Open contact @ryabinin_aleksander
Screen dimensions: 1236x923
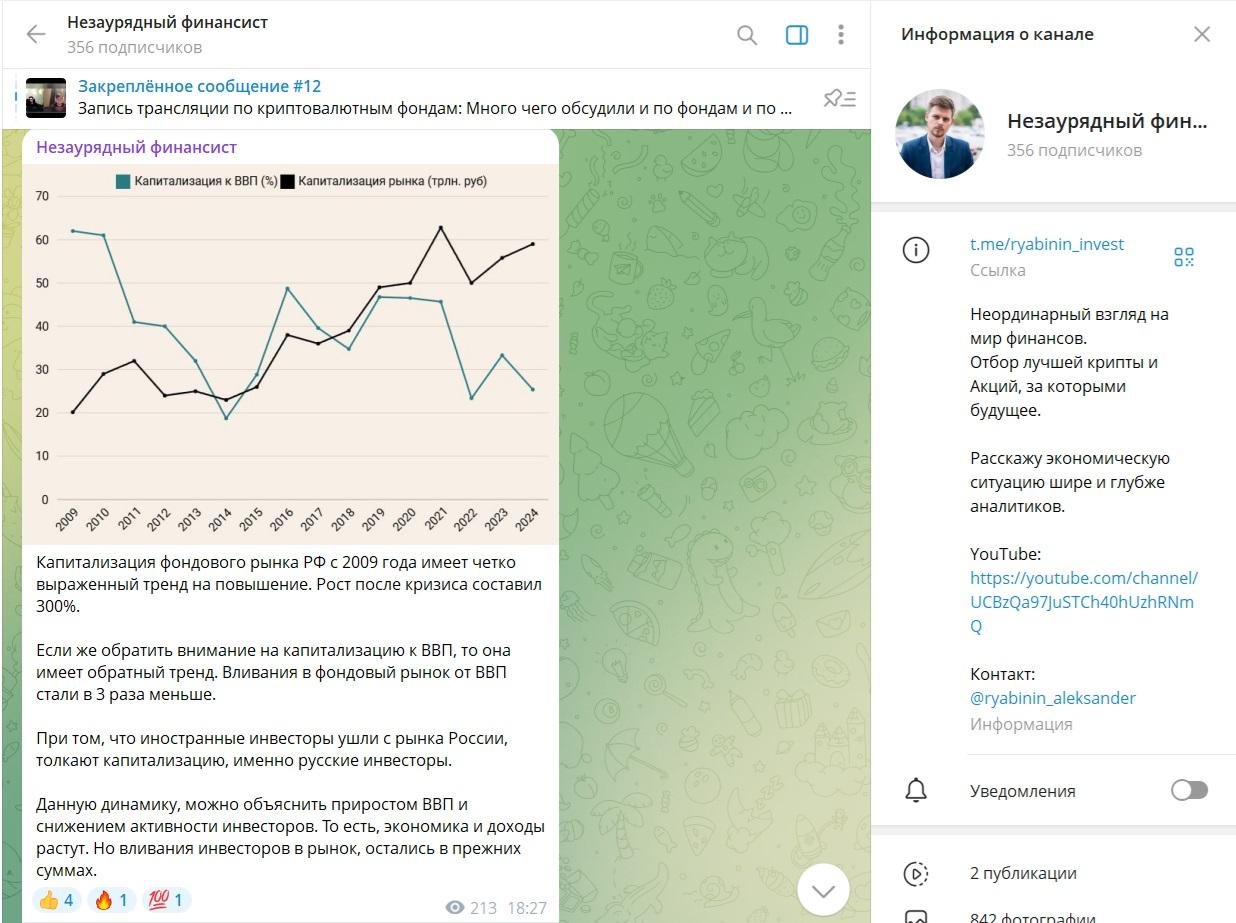(x=1053, y=698)
